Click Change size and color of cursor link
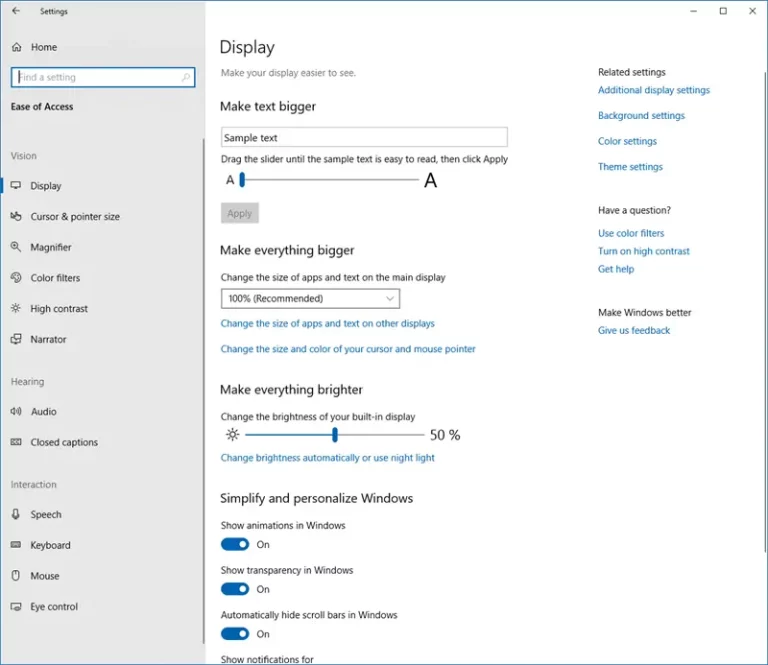Viewport: 768px width, 665px height. click(348, 349)
